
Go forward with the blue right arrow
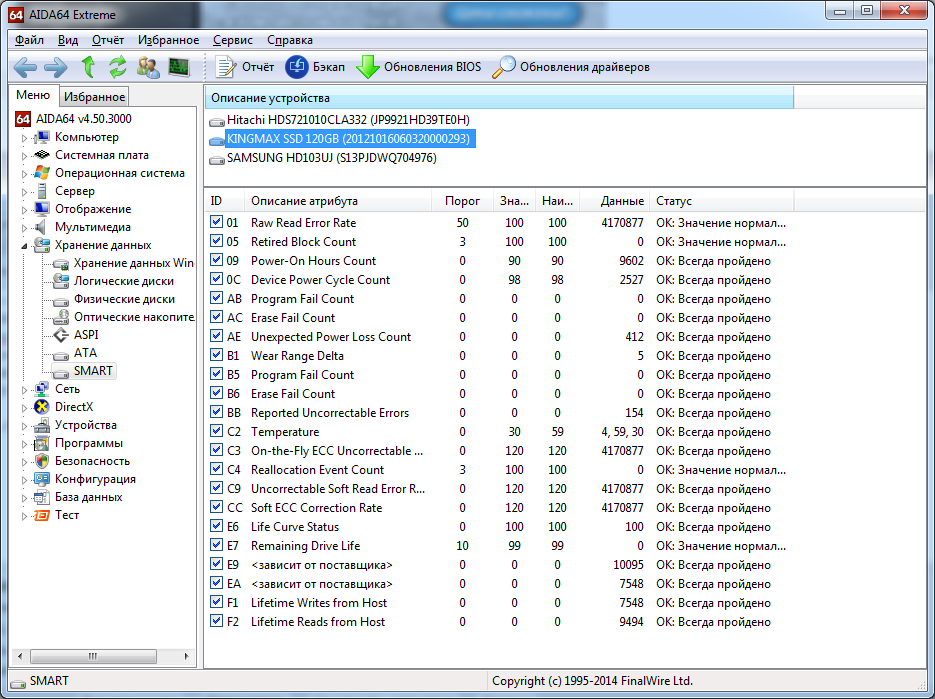tap(56, 67)
